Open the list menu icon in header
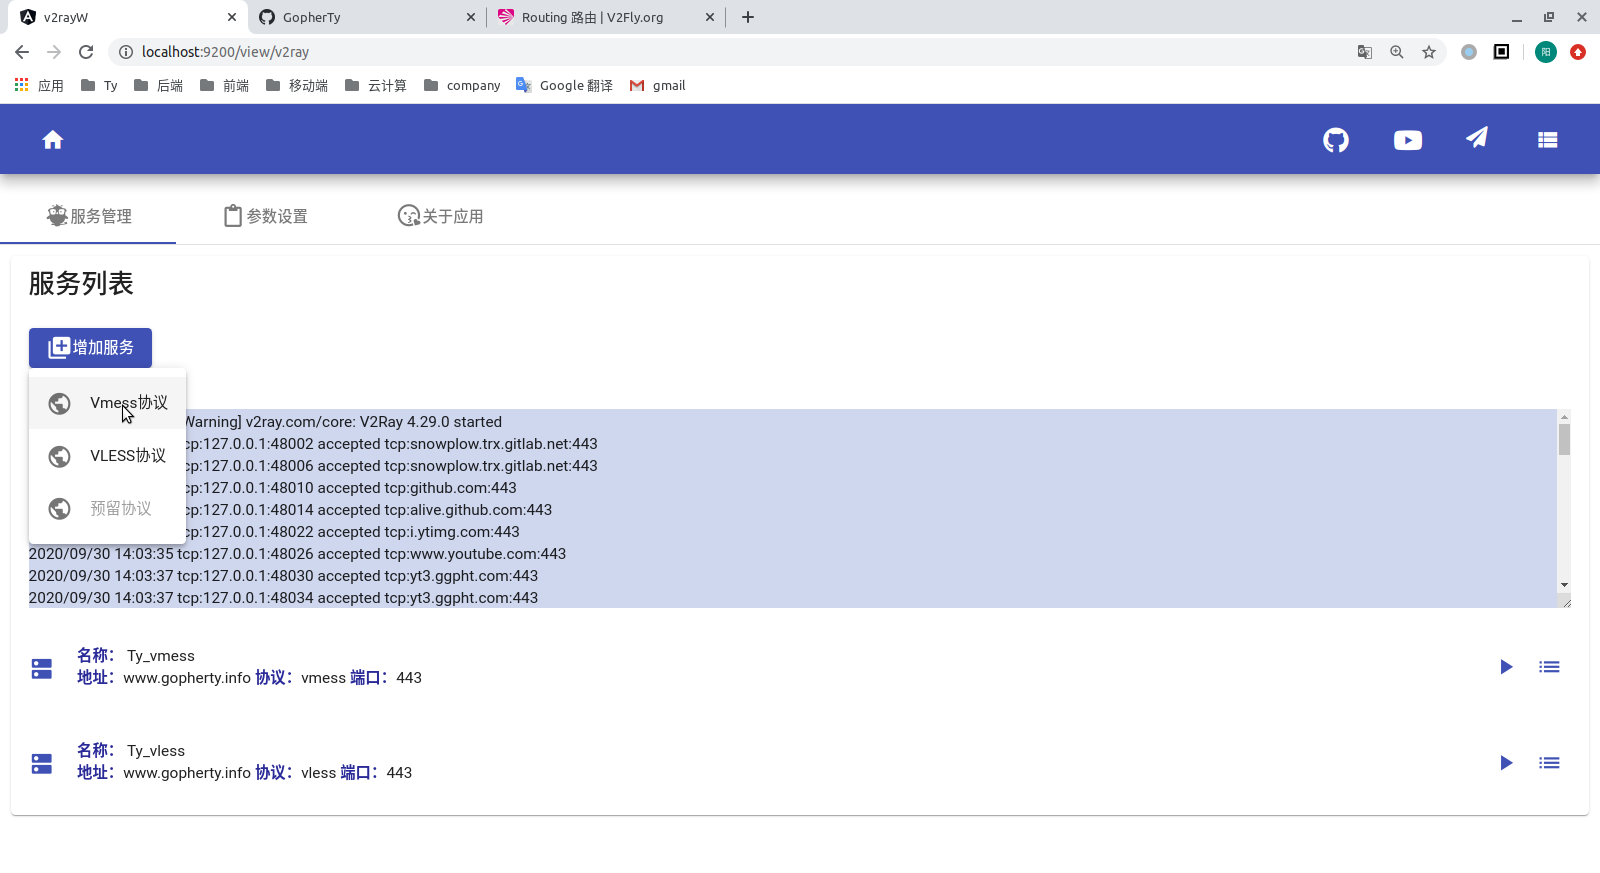The height and width of the screenshot is (873, 1600). 1548,140
